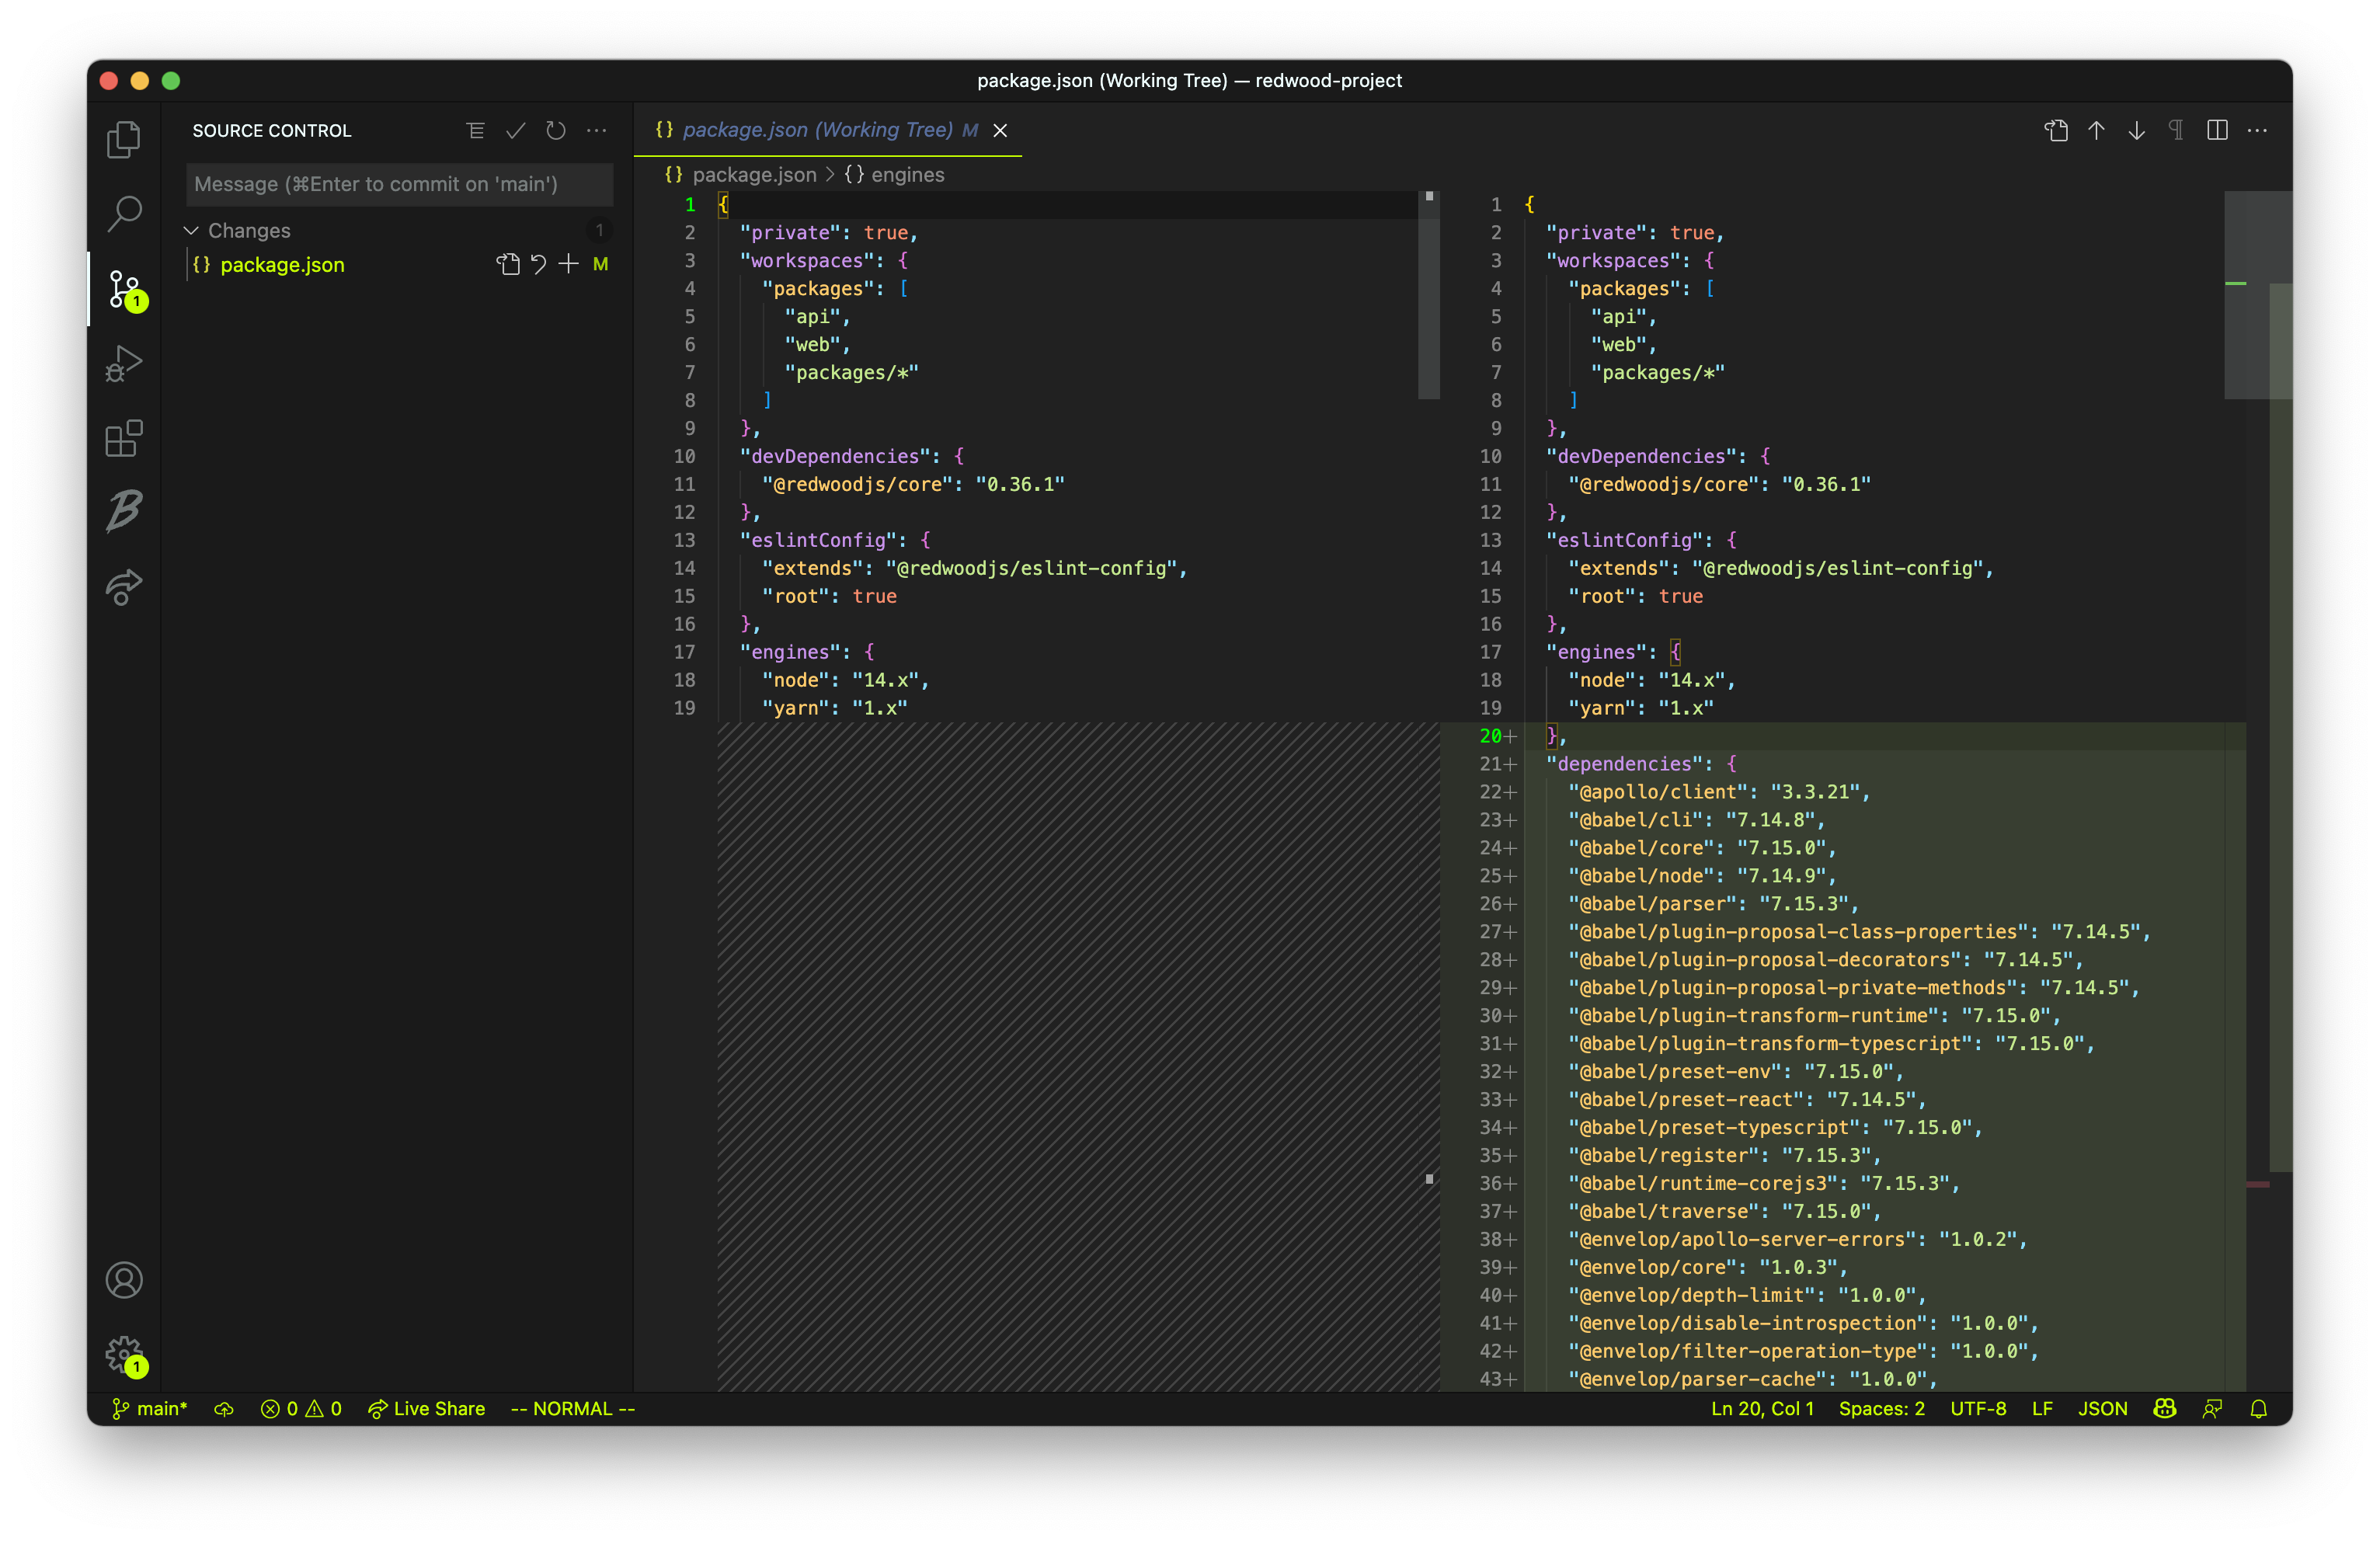Open editor more actions ellipsis menu
Image resolution: width=2380 pixels, height=1541 pixels.
tap(2257, 130)
